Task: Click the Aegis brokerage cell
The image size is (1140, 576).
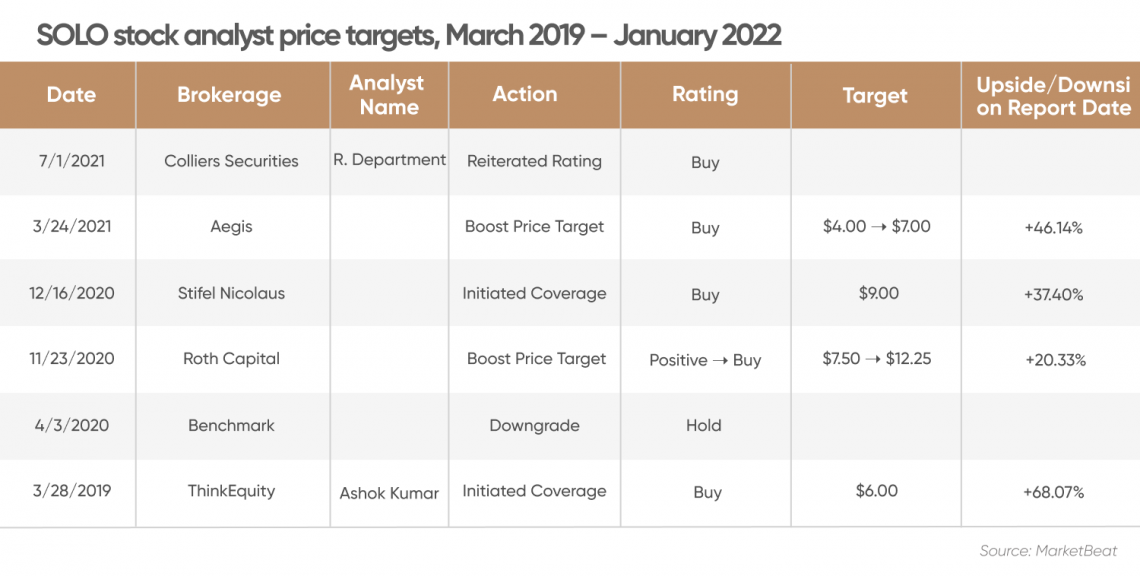Action: [231, 227]
